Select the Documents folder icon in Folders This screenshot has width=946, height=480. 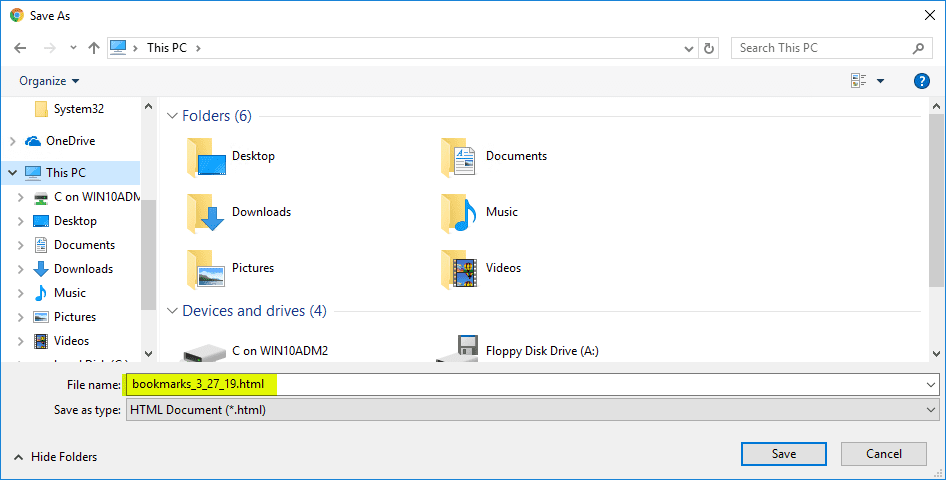(x=460, y=157)
